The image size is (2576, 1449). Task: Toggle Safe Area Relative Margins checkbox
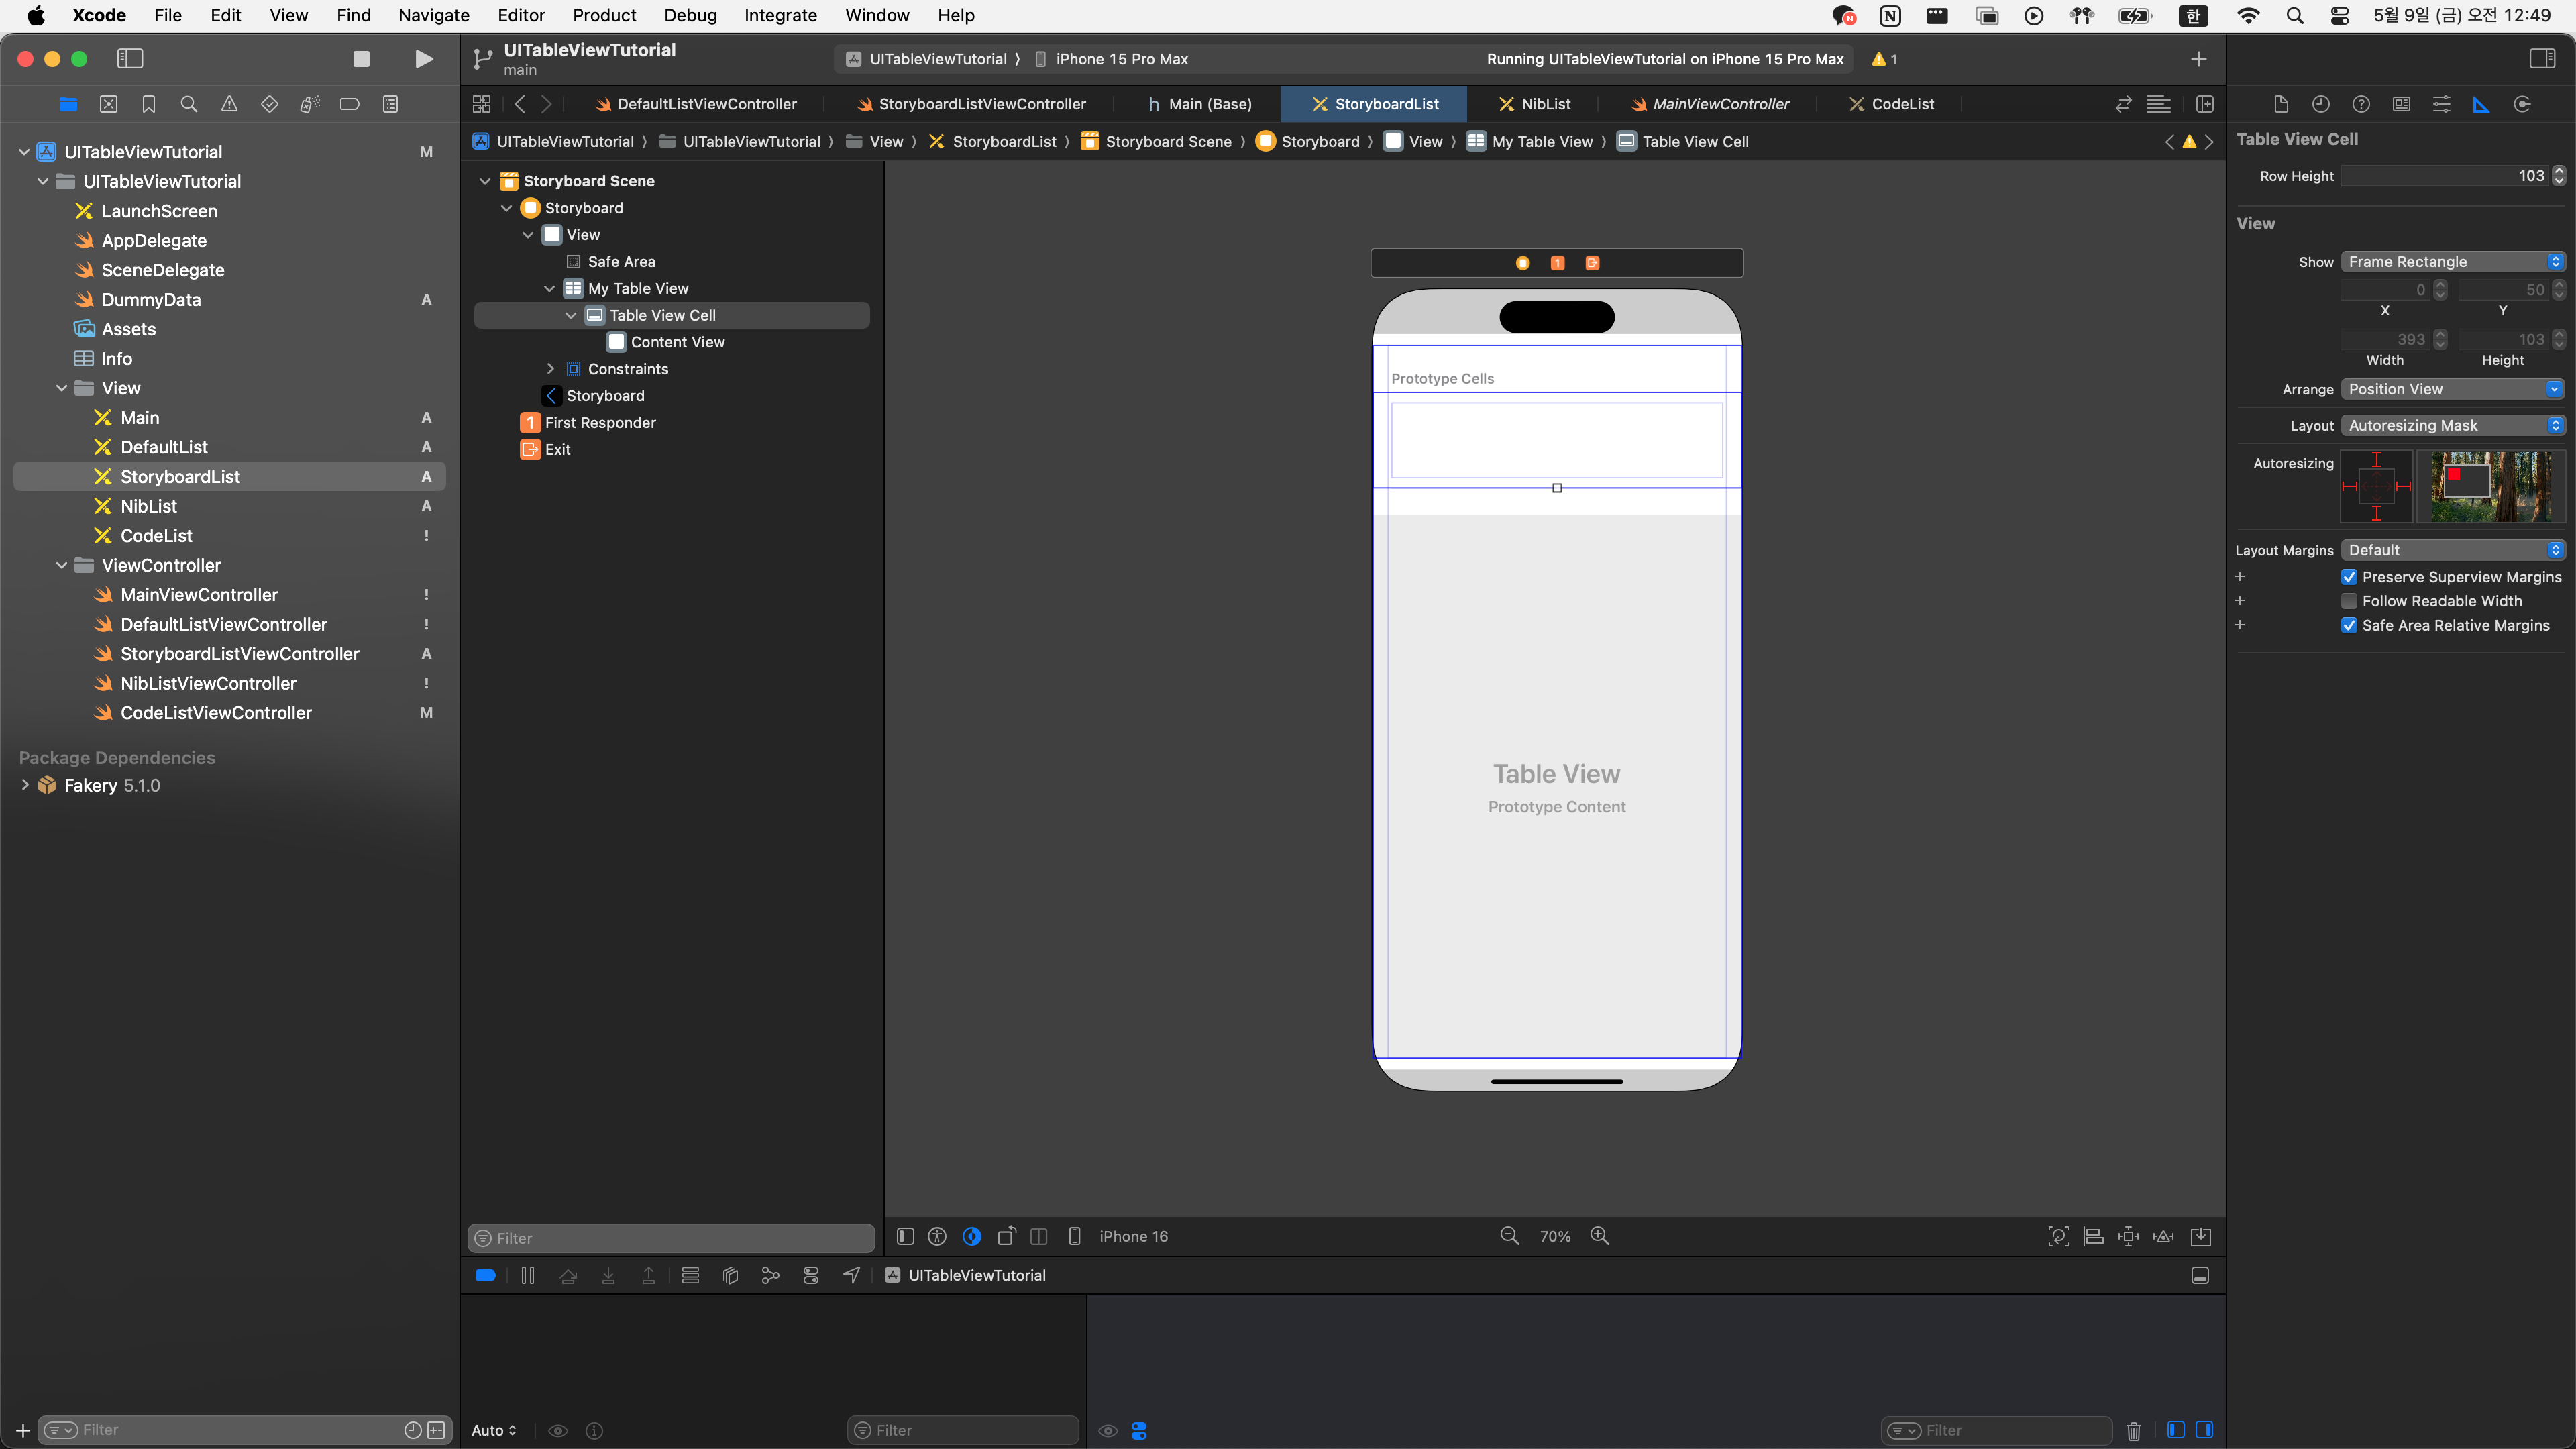click(2349, 625)
